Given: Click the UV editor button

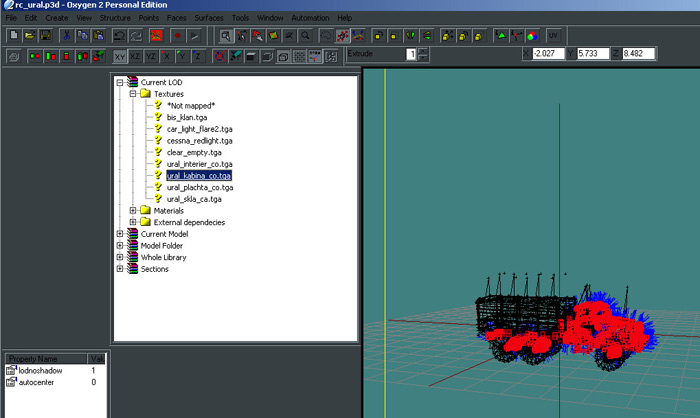Looking at the screenshot, I should pos(553,36).
